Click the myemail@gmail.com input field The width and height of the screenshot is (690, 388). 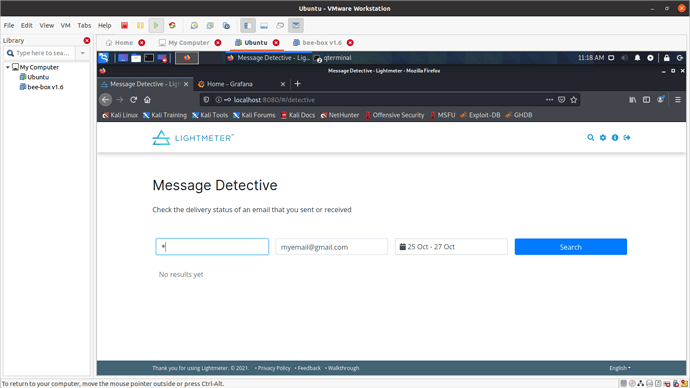(x=332, y=247)
